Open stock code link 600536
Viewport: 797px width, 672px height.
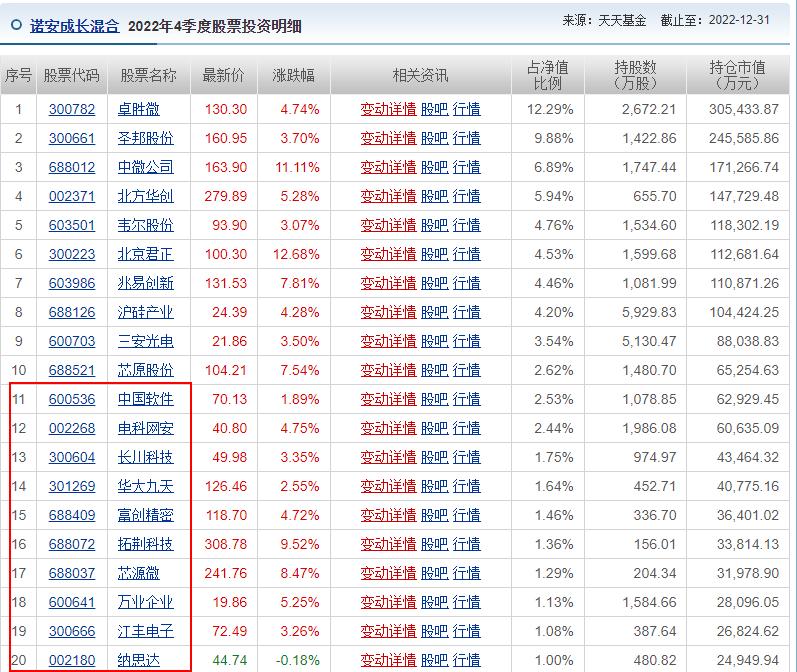[72, 399]
